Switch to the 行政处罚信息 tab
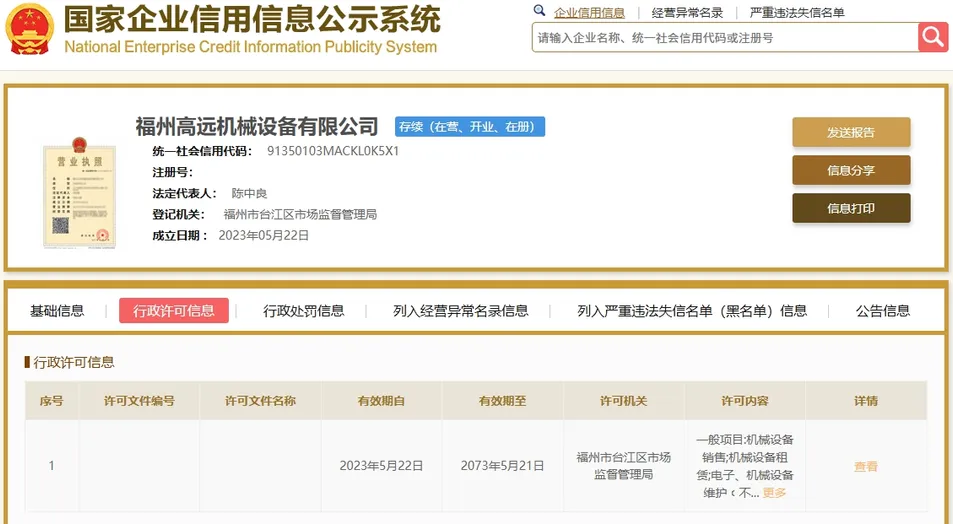Image resolution: width=953 pixels, height=524 pixels. (304, 311)
